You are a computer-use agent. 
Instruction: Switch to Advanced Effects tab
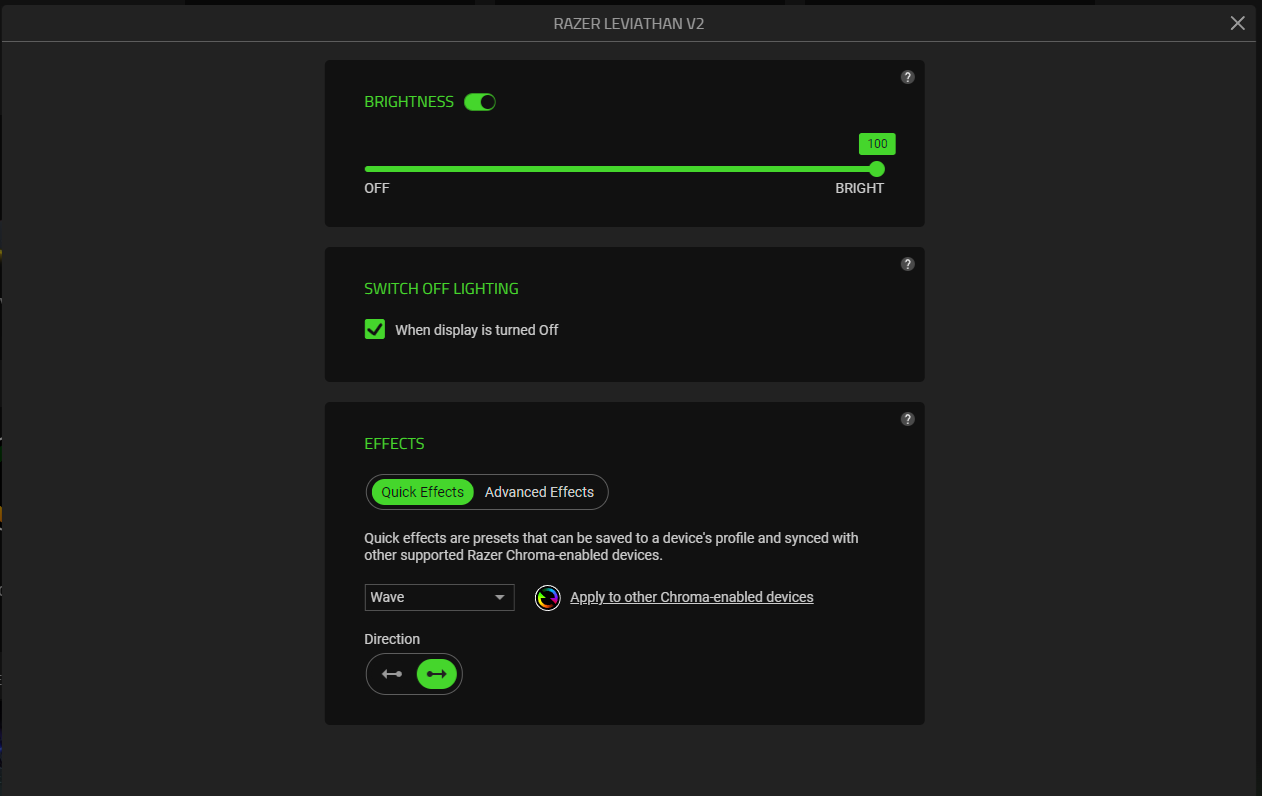click(x=539, y=492)
